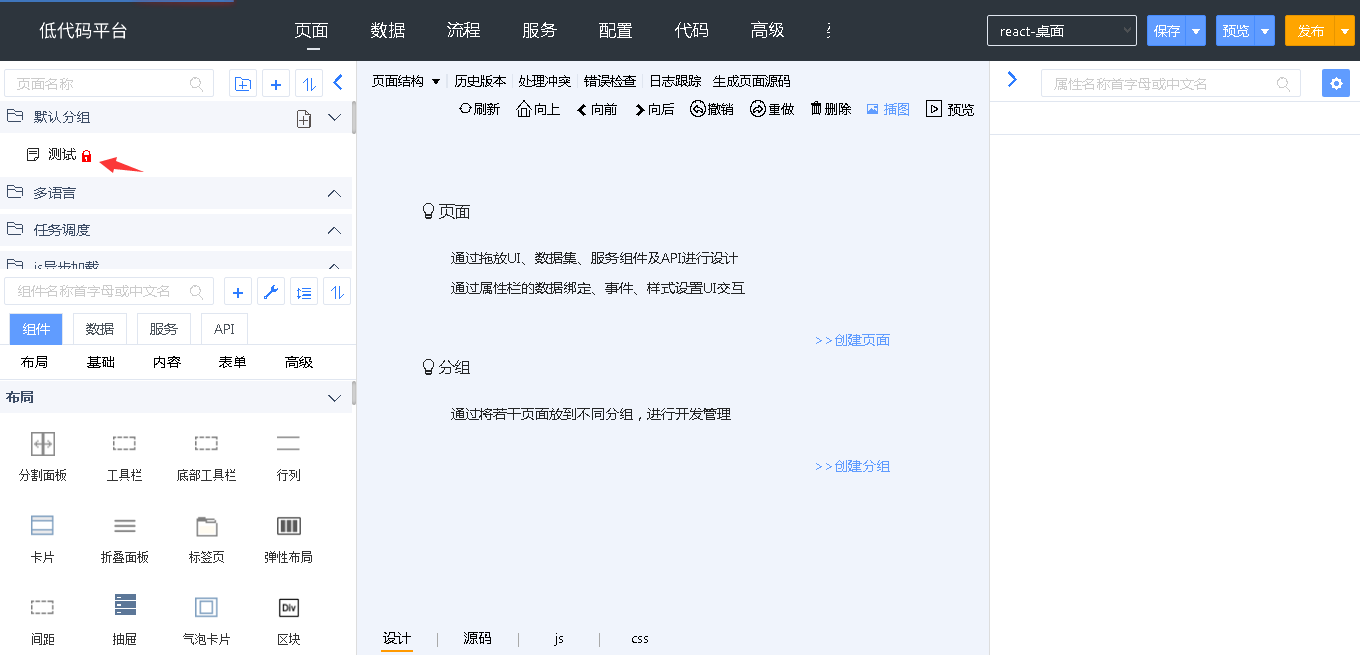
Task: Click the component sort icon
Action: tap(338, 292)
